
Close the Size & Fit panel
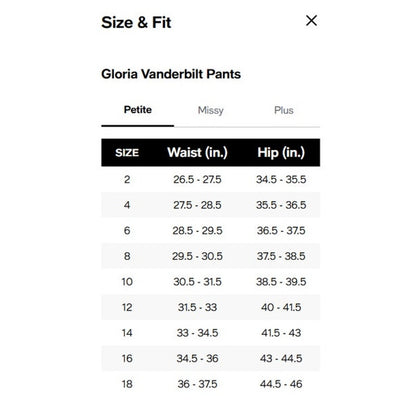point(311,21)
